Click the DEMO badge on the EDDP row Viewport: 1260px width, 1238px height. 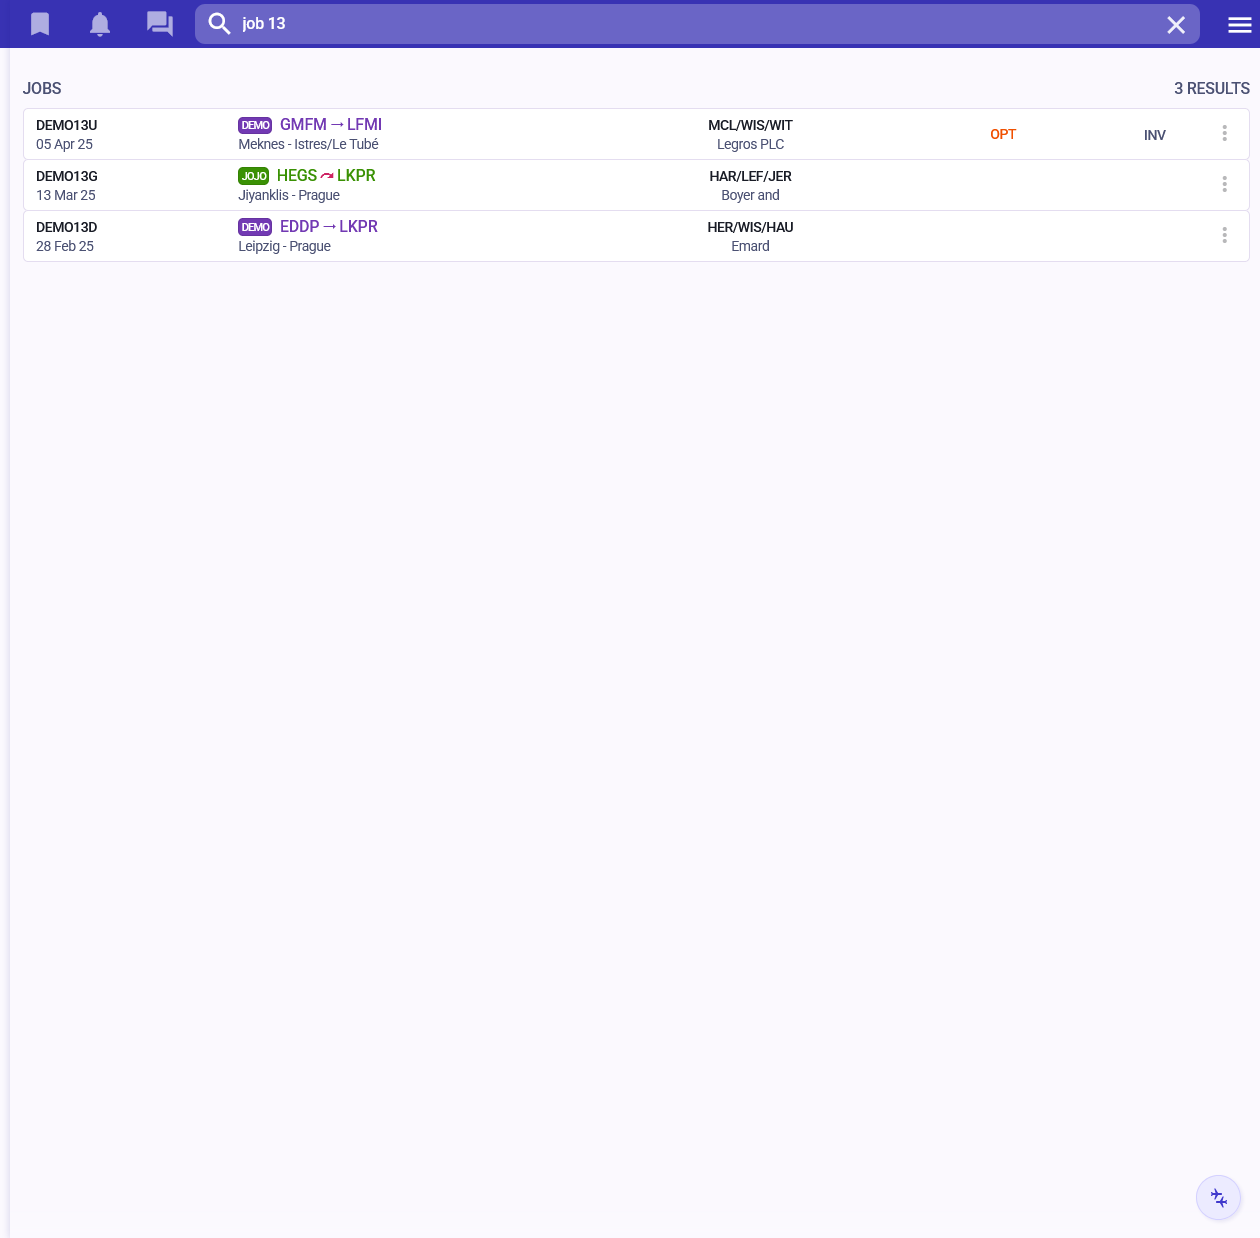pos(255,227)
